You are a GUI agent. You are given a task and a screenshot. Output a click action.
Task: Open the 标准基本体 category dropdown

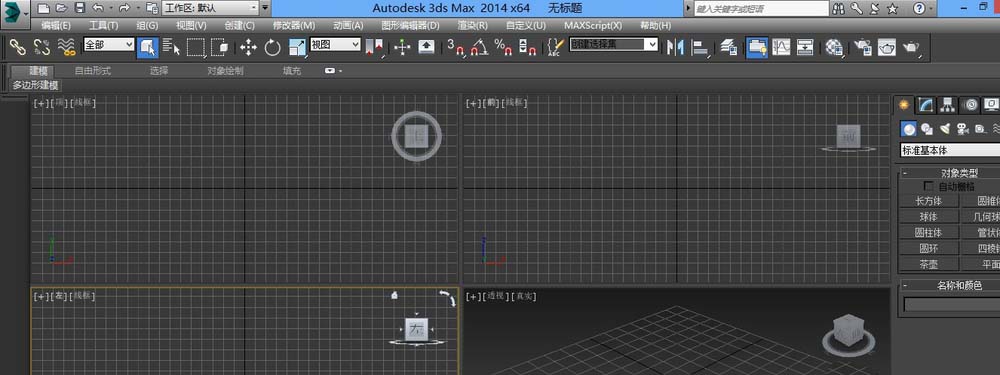click(x=950, y=151)
